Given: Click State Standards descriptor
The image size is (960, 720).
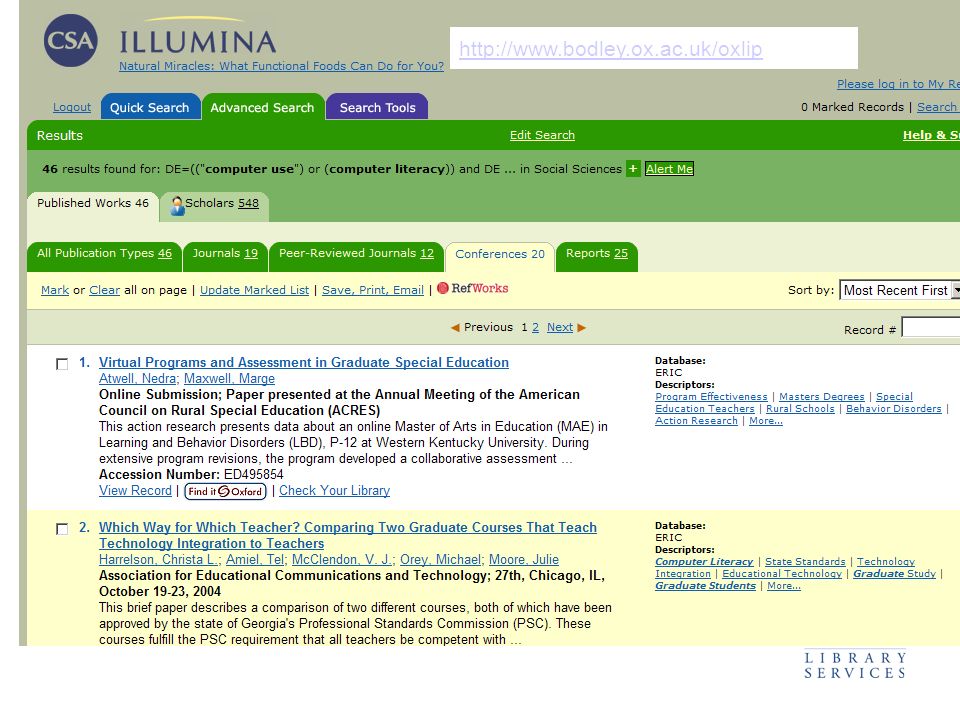Looking at the screenshot, I should pos(805,561).
